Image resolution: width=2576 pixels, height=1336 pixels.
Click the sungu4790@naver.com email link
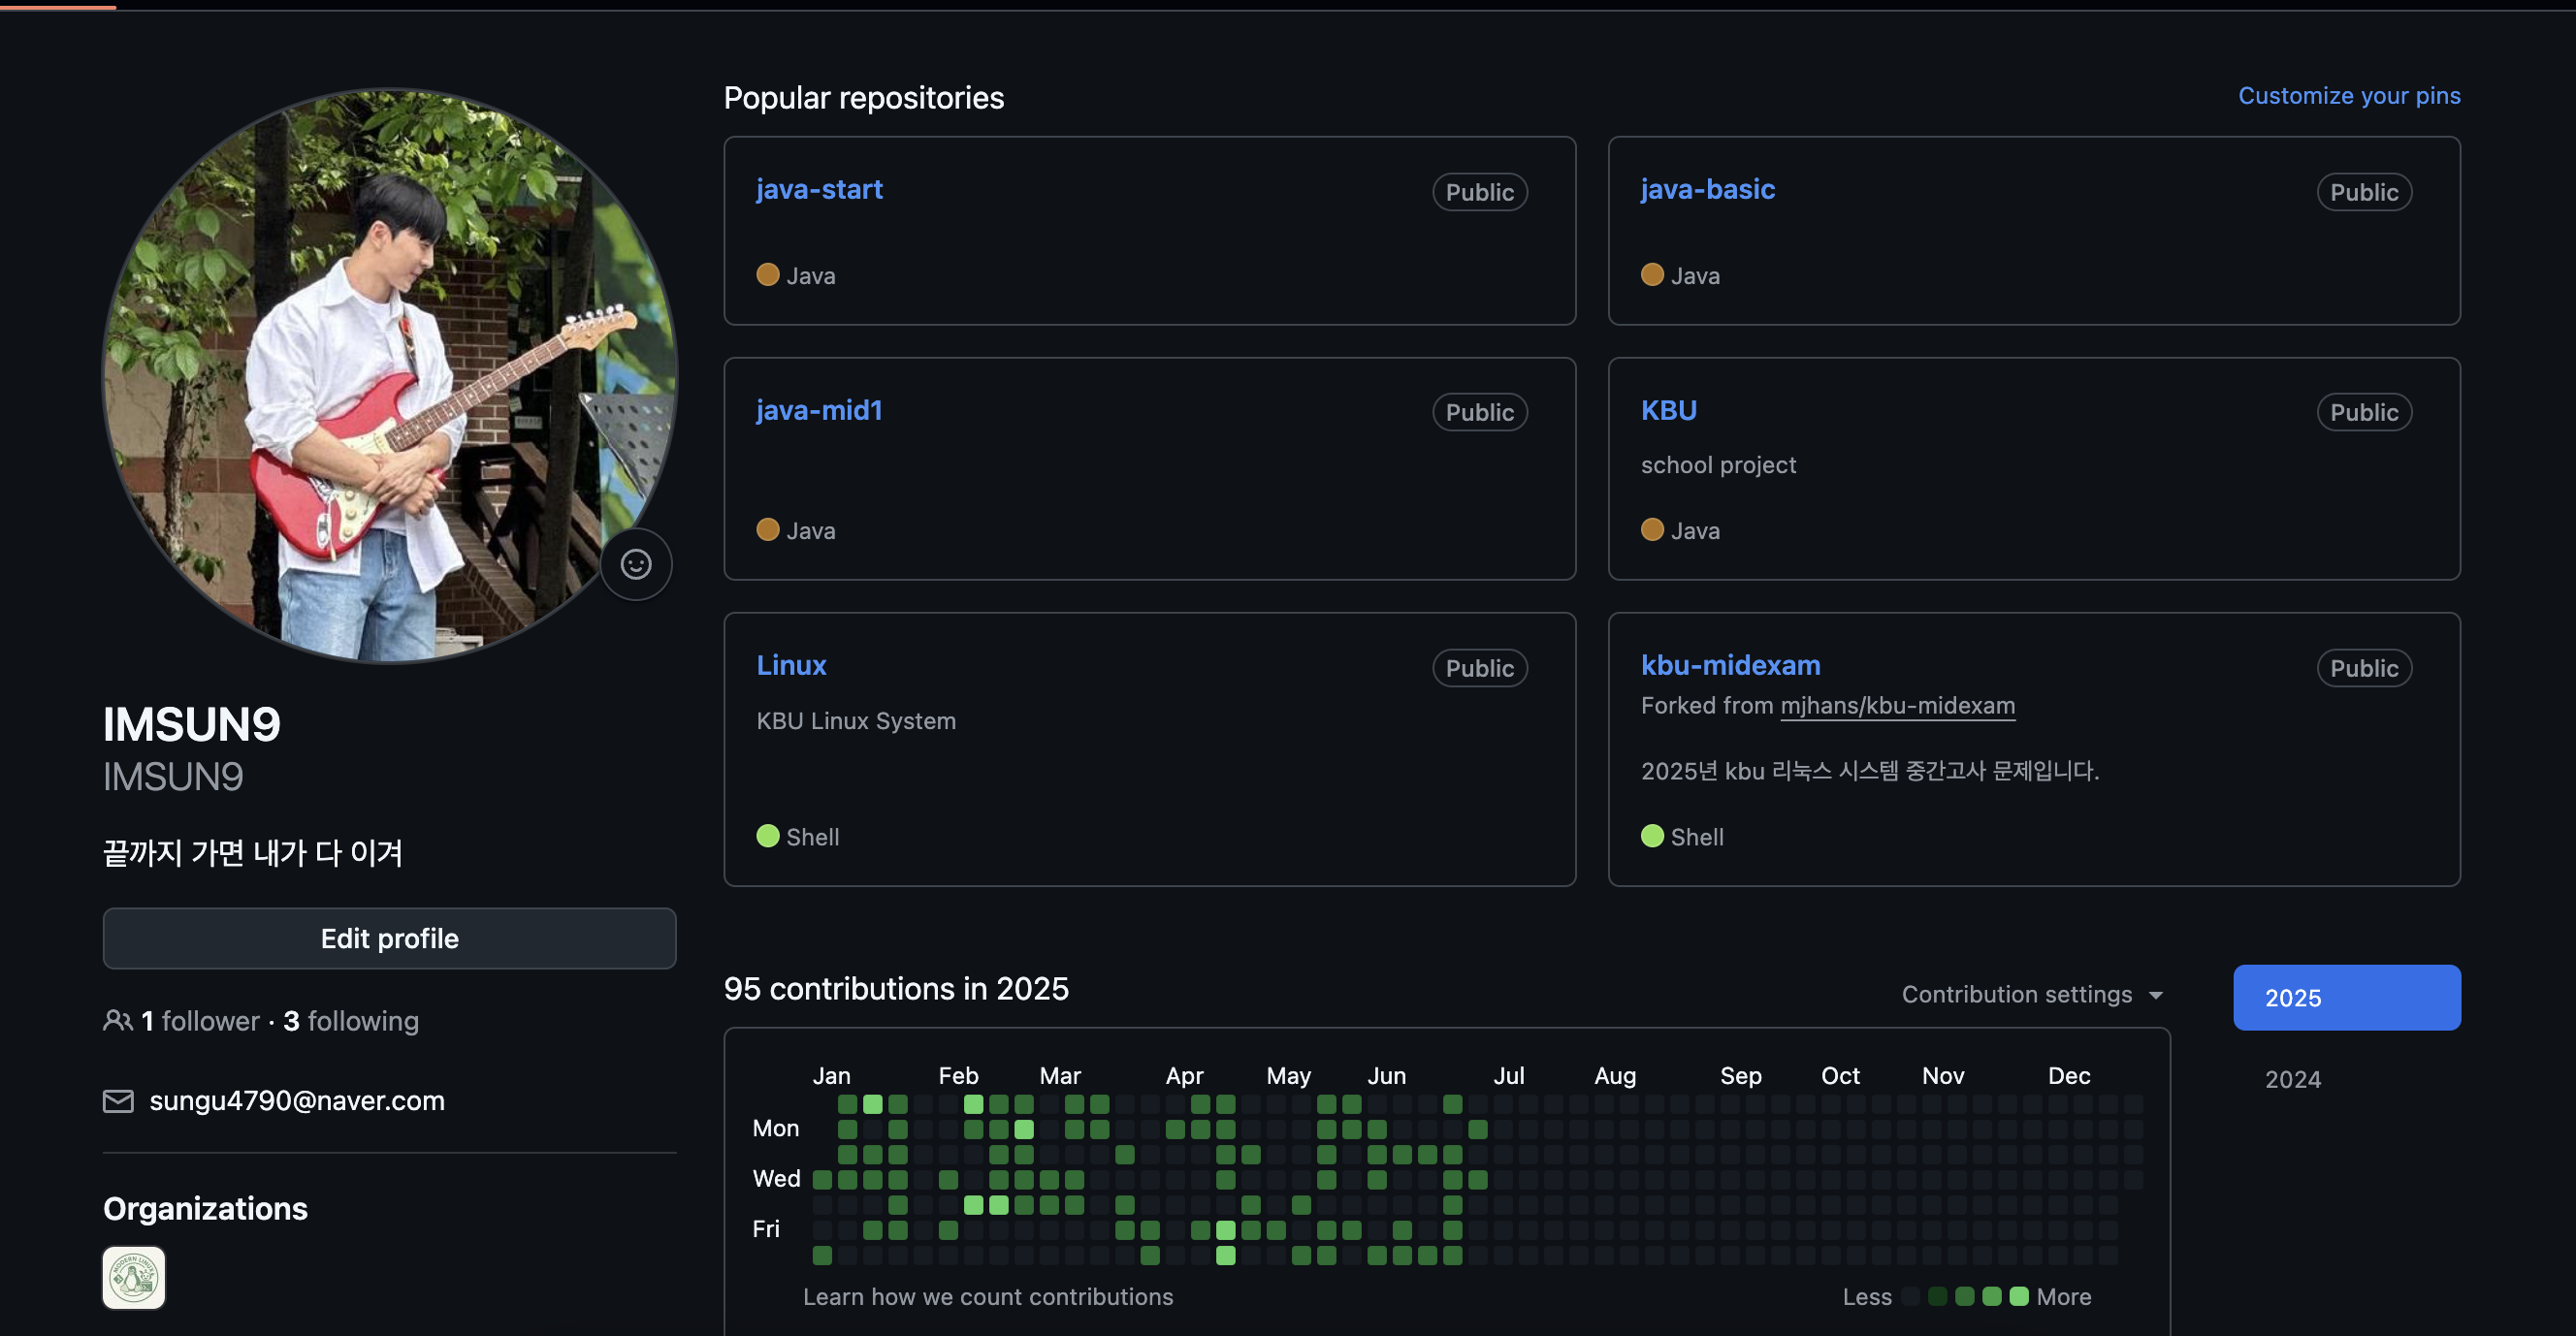pyautogui.click(x=297, y=1101)
